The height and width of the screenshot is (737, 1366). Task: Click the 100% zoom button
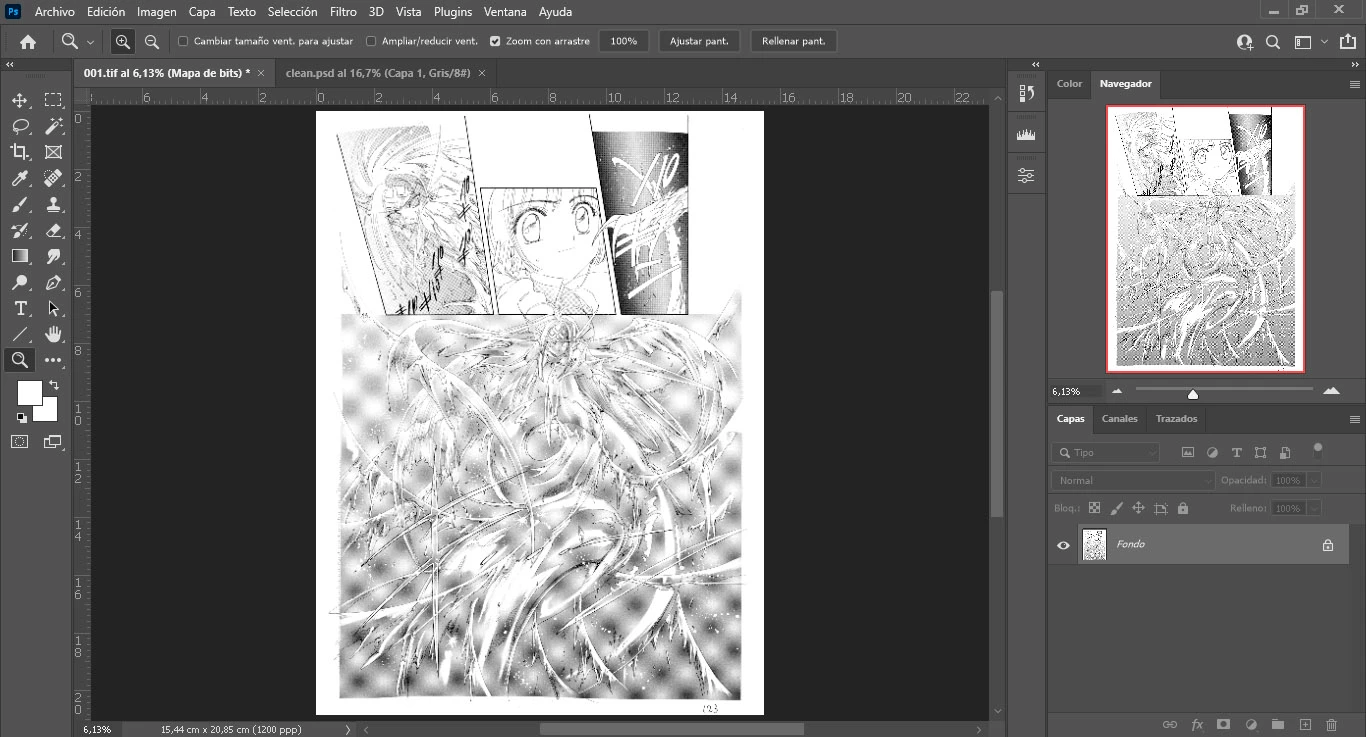[624, 42]
